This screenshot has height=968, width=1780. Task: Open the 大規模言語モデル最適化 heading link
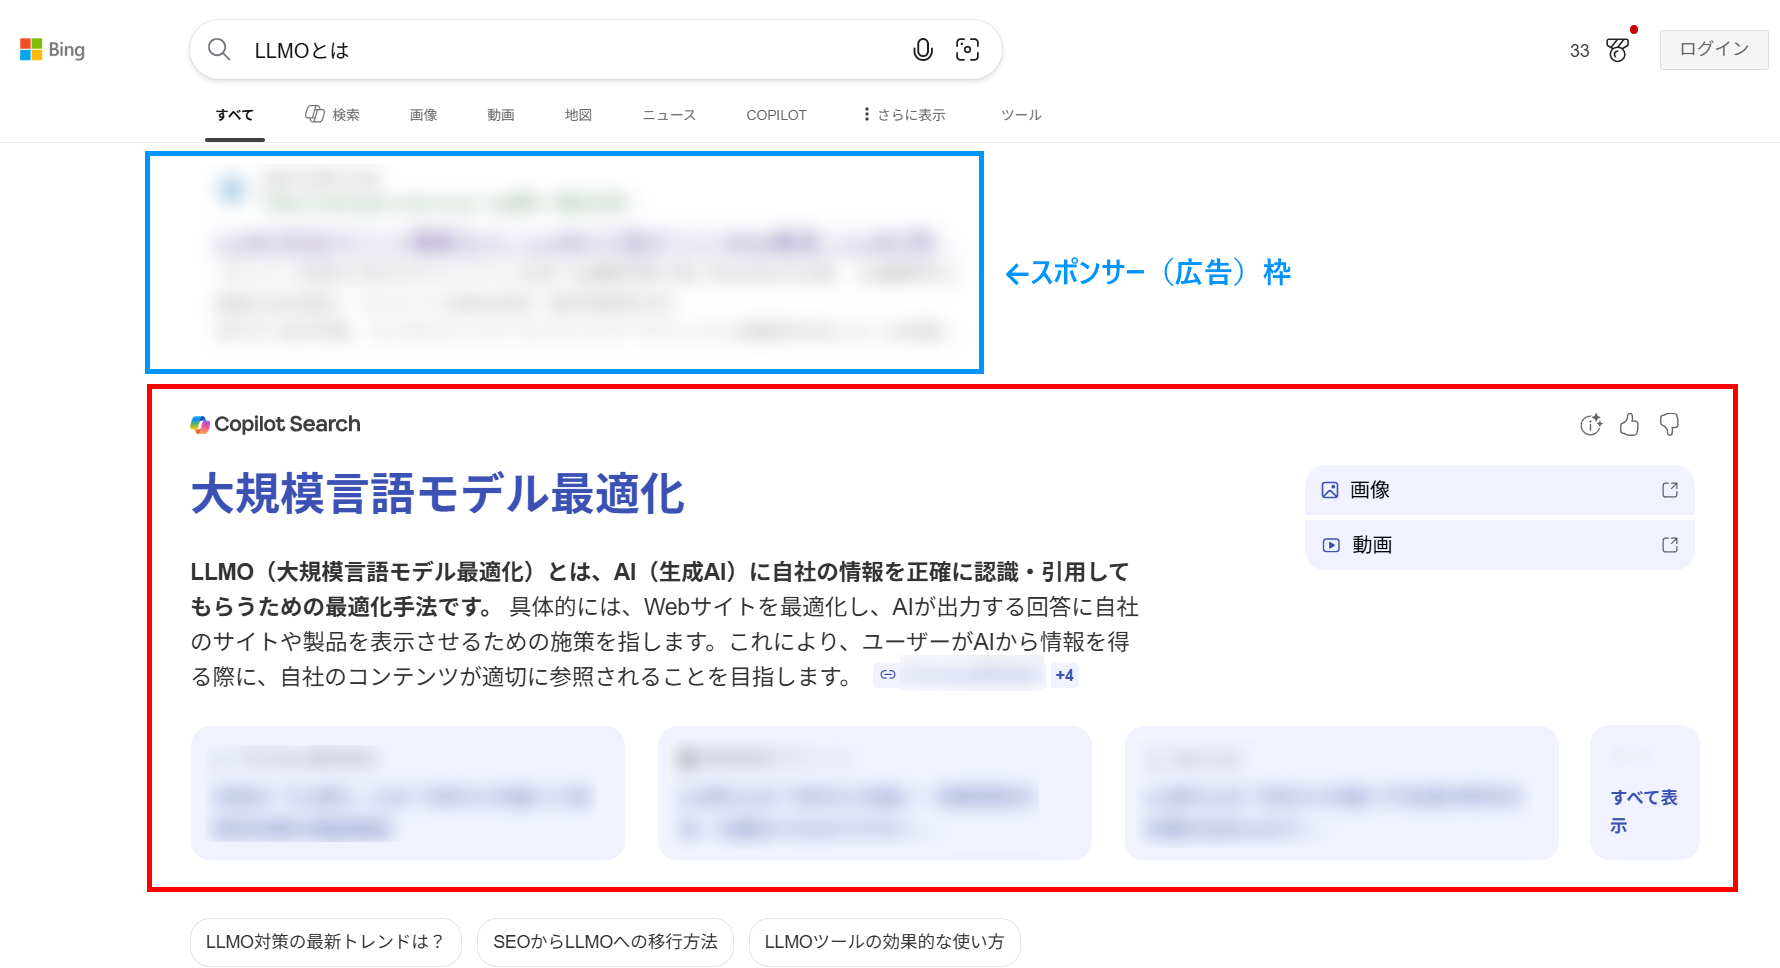438,494
